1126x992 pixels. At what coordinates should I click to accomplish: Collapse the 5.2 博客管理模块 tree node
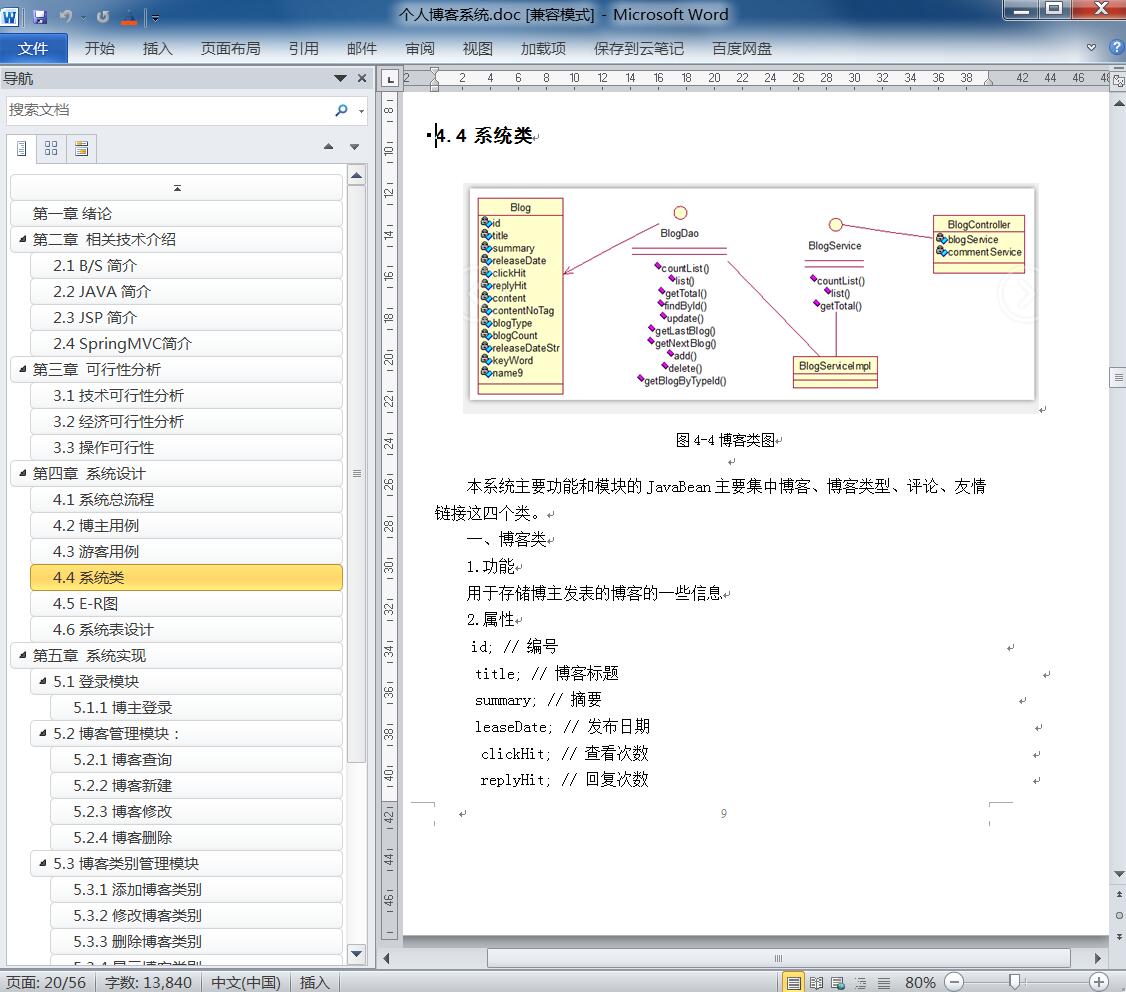coord(43,734)
